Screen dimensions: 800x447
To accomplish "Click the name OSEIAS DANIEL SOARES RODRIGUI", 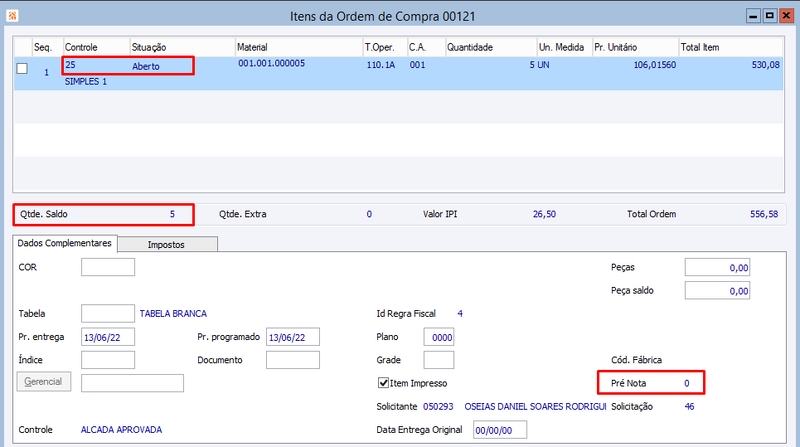I will [535, 407].
